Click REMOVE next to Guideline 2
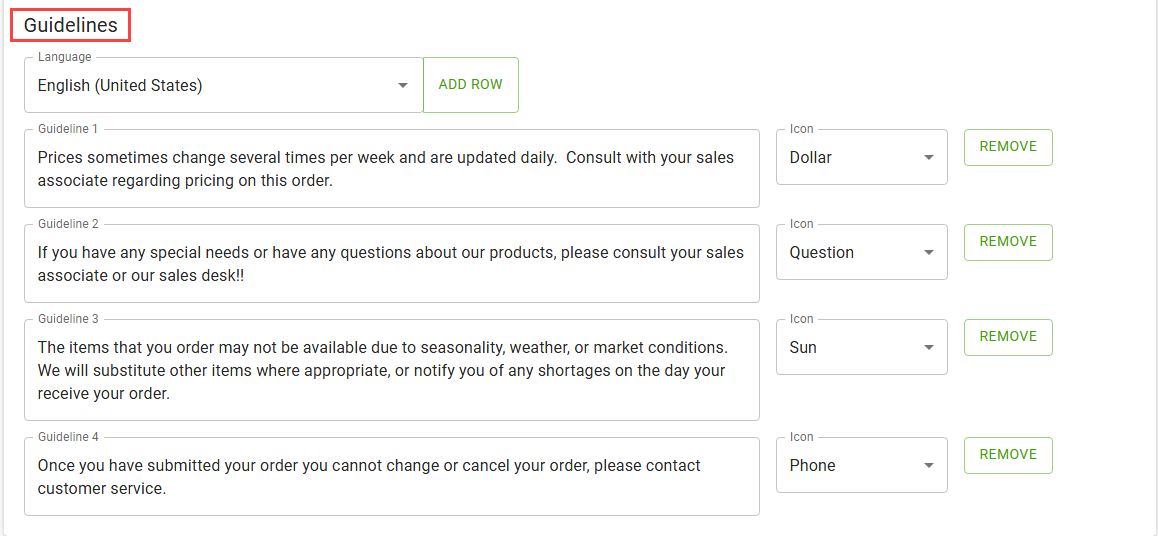1158x536 pixels. pyautogui.click(x=1008, y=242)
